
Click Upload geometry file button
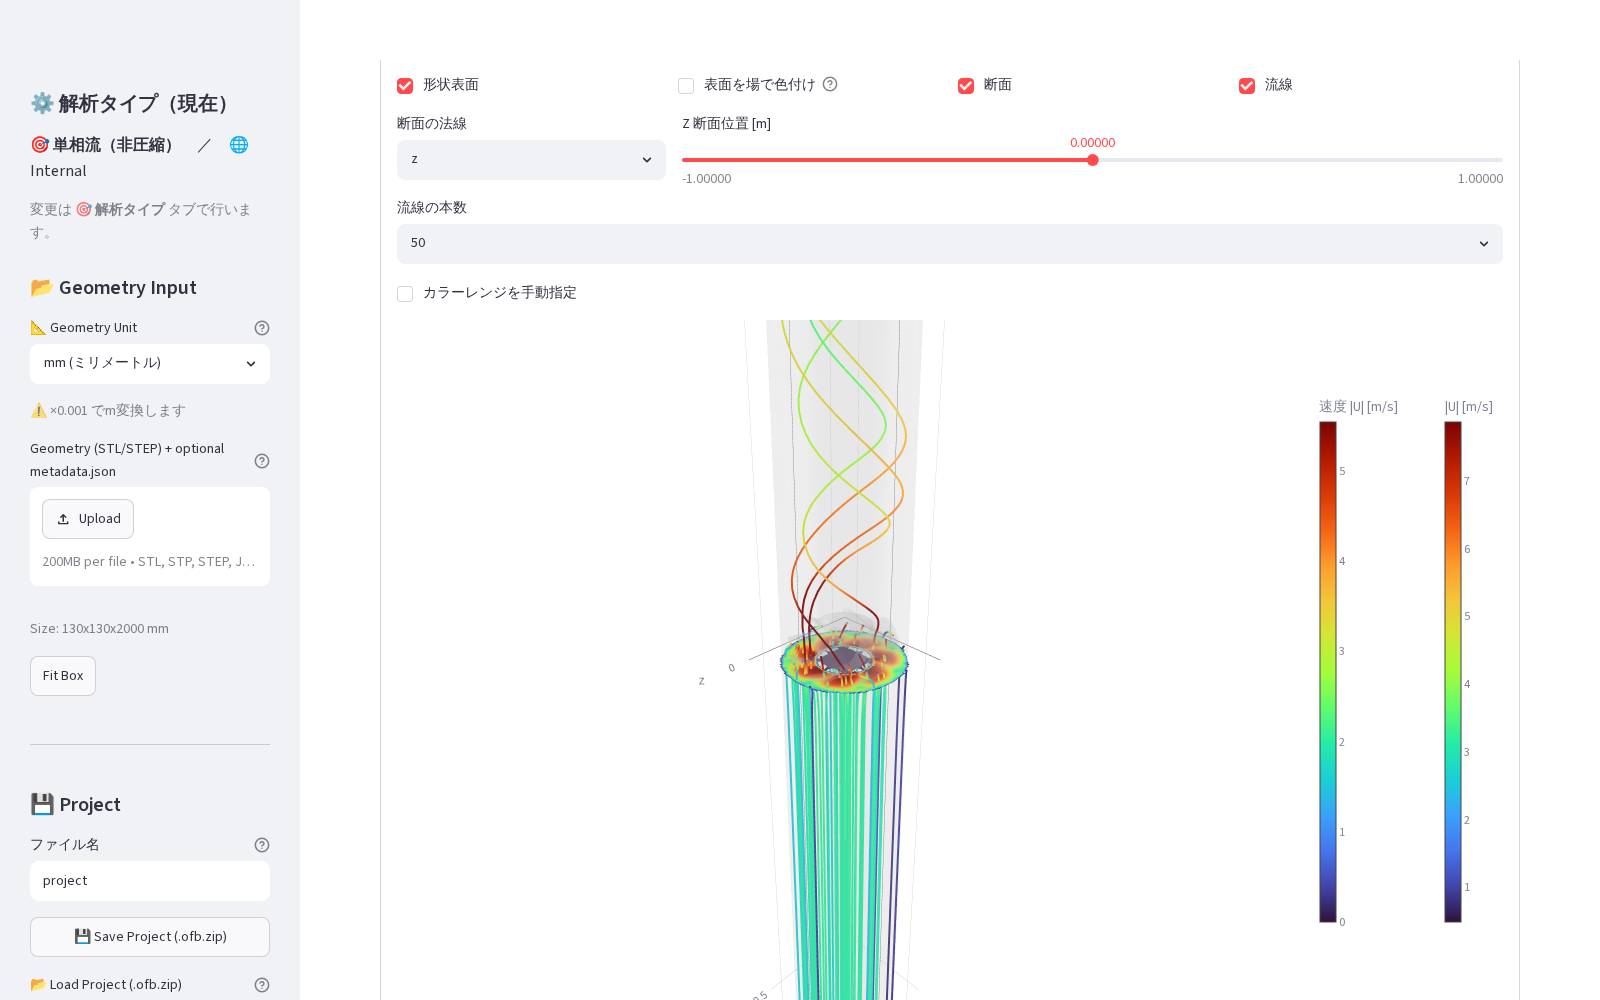point(88,519)
